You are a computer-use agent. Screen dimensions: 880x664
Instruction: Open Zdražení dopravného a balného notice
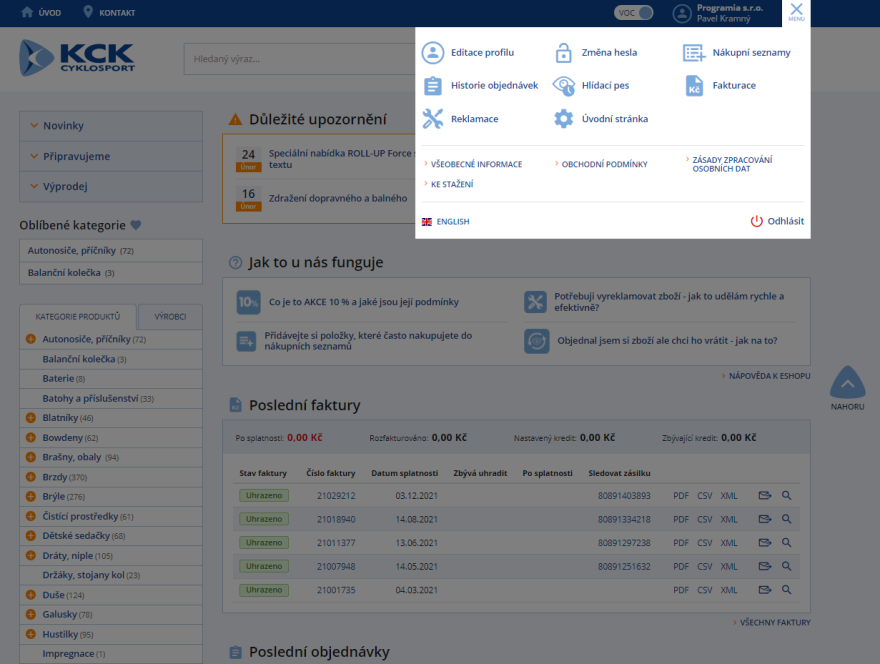point(338,198)
